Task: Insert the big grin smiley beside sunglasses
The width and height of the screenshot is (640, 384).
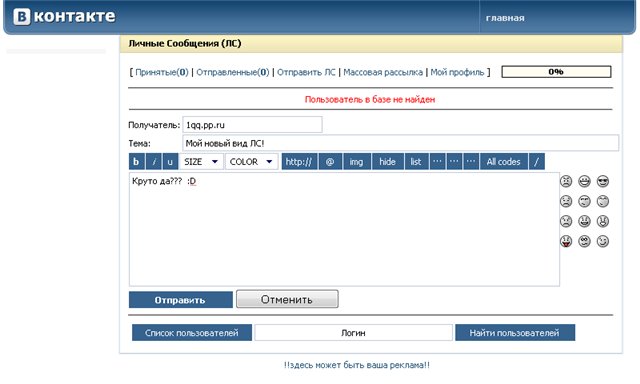Action: pyautogui.click(x=584, y=181)
